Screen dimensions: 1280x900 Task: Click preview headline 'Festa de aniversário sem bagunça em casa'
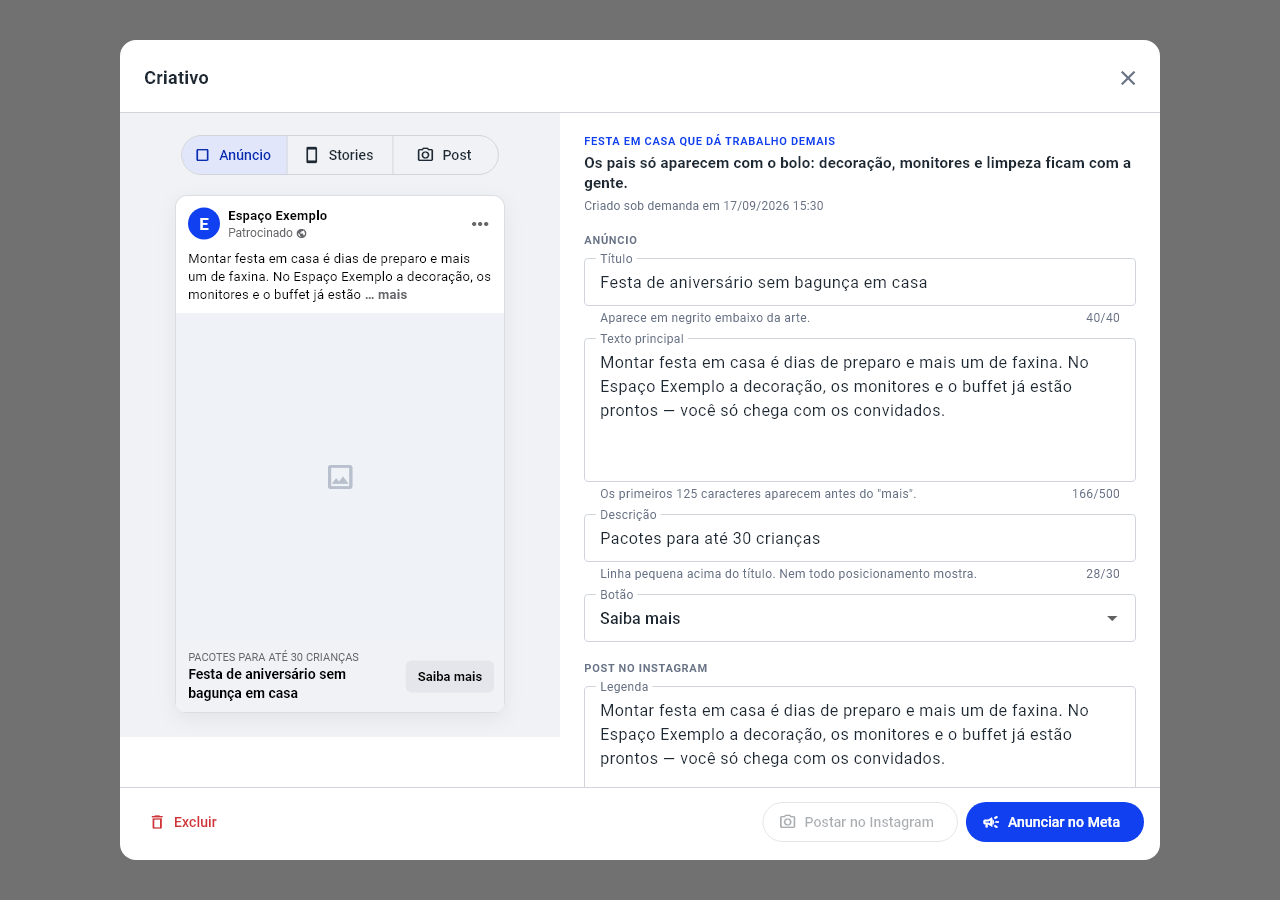(x=267, y=684)
